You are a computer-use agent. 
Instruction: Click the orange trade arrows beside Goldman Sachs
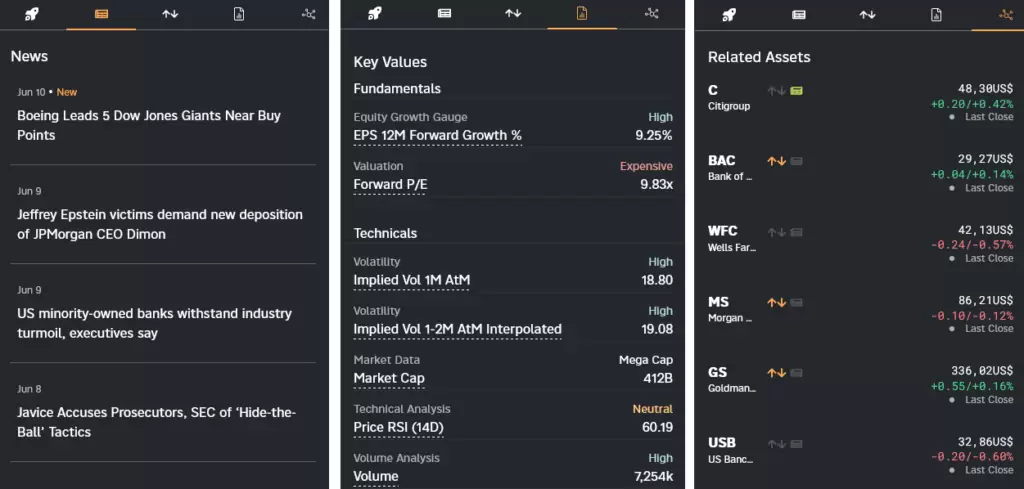pos(776,373)
